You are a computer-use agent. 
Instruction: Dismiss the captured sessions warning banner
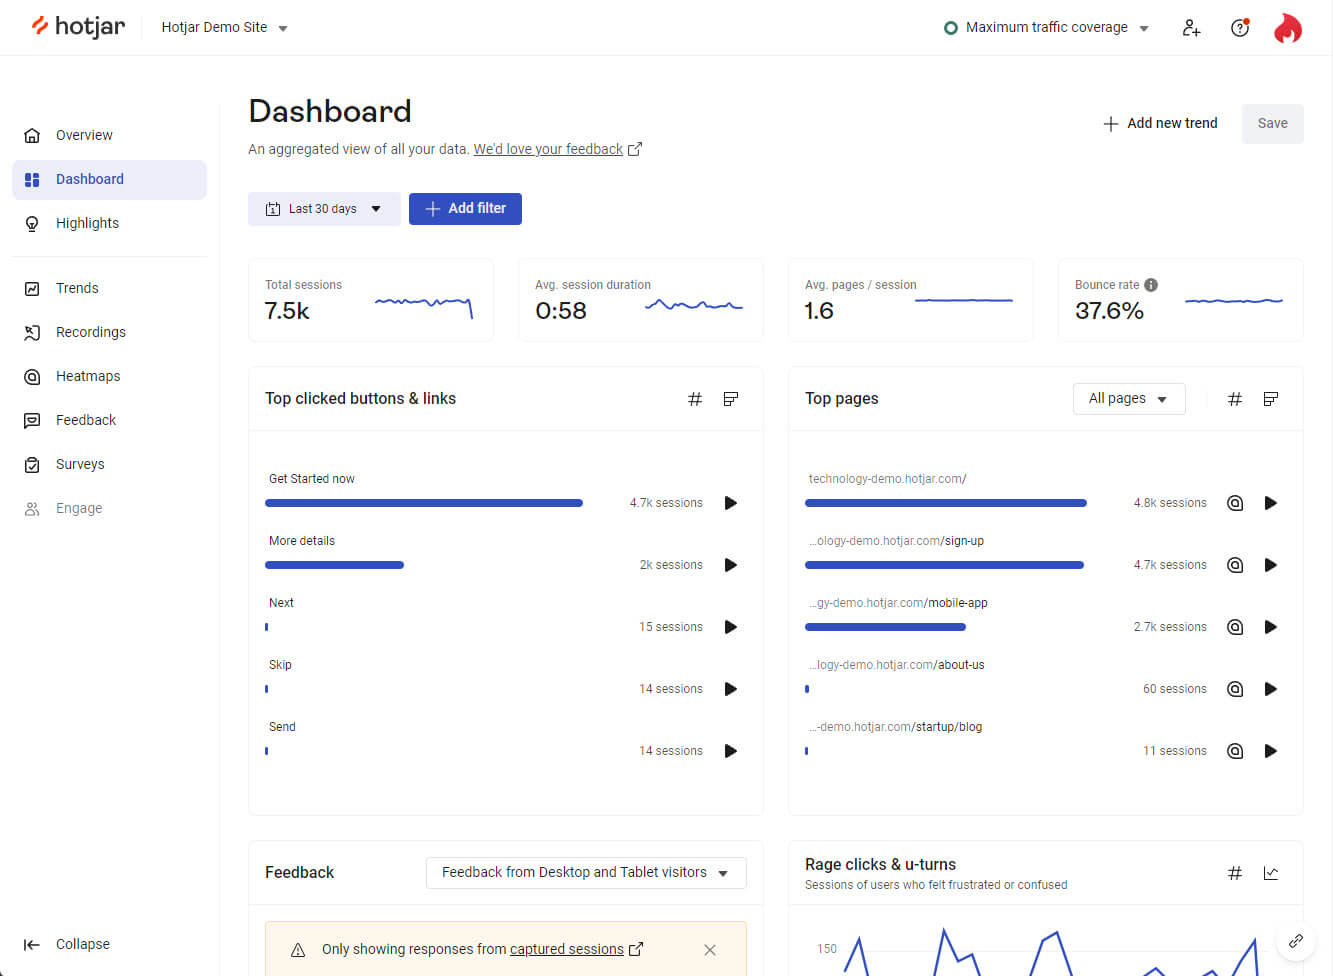(x=710, y=950)
